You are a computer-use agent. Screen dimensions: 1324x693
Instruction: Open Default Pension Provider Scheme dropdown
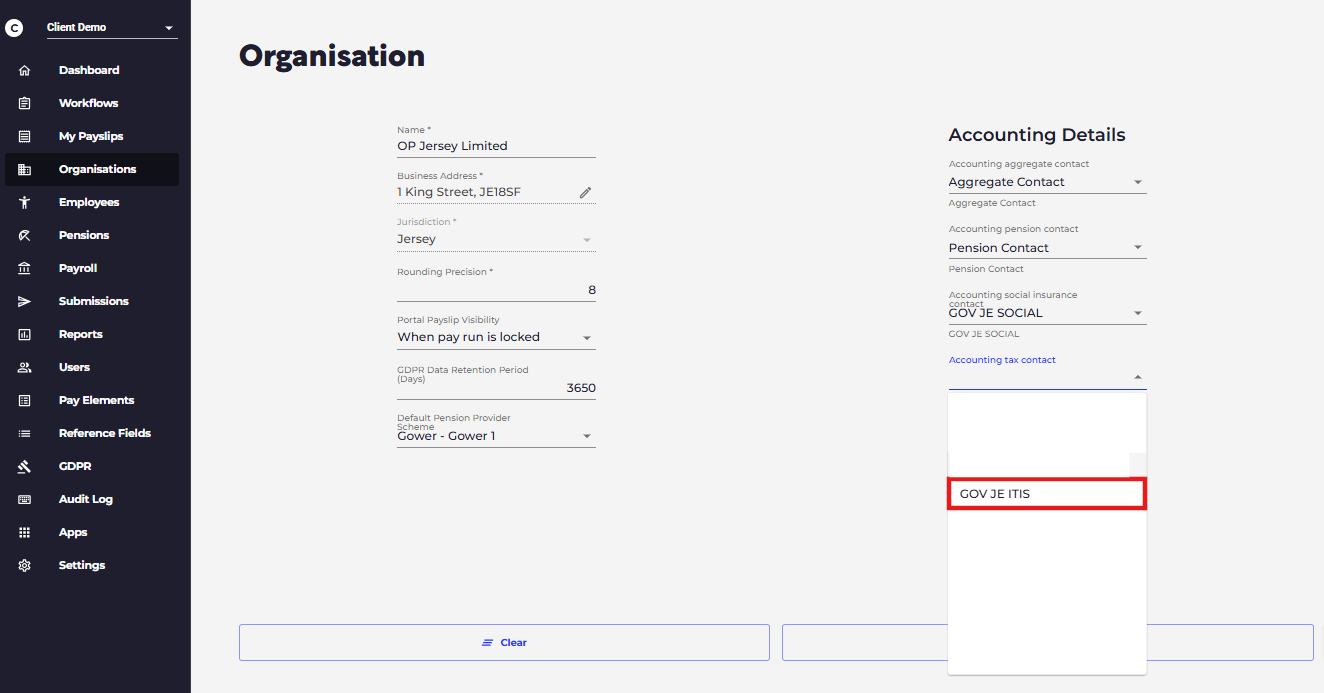pyautogui.click(x=496, y=436)
